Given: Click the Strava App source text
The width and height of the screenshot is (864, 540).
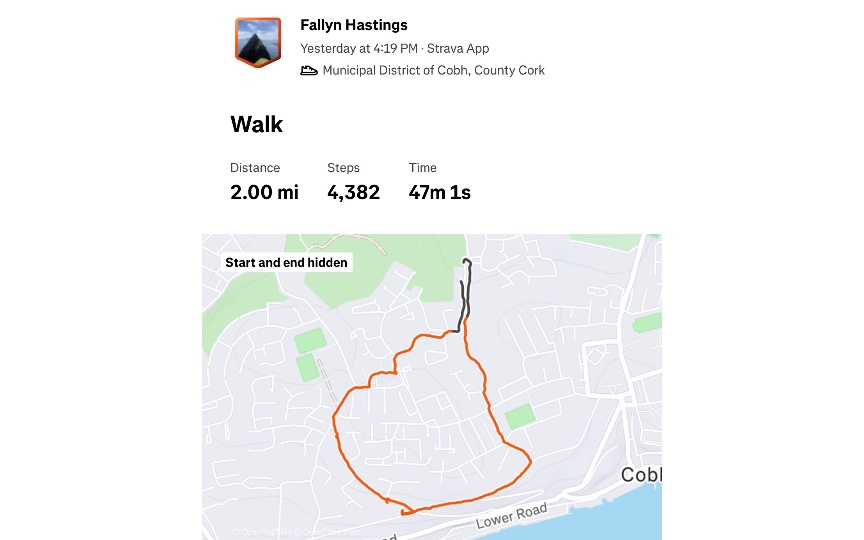Looking at the screenshot, I should [x=466, y=48].
